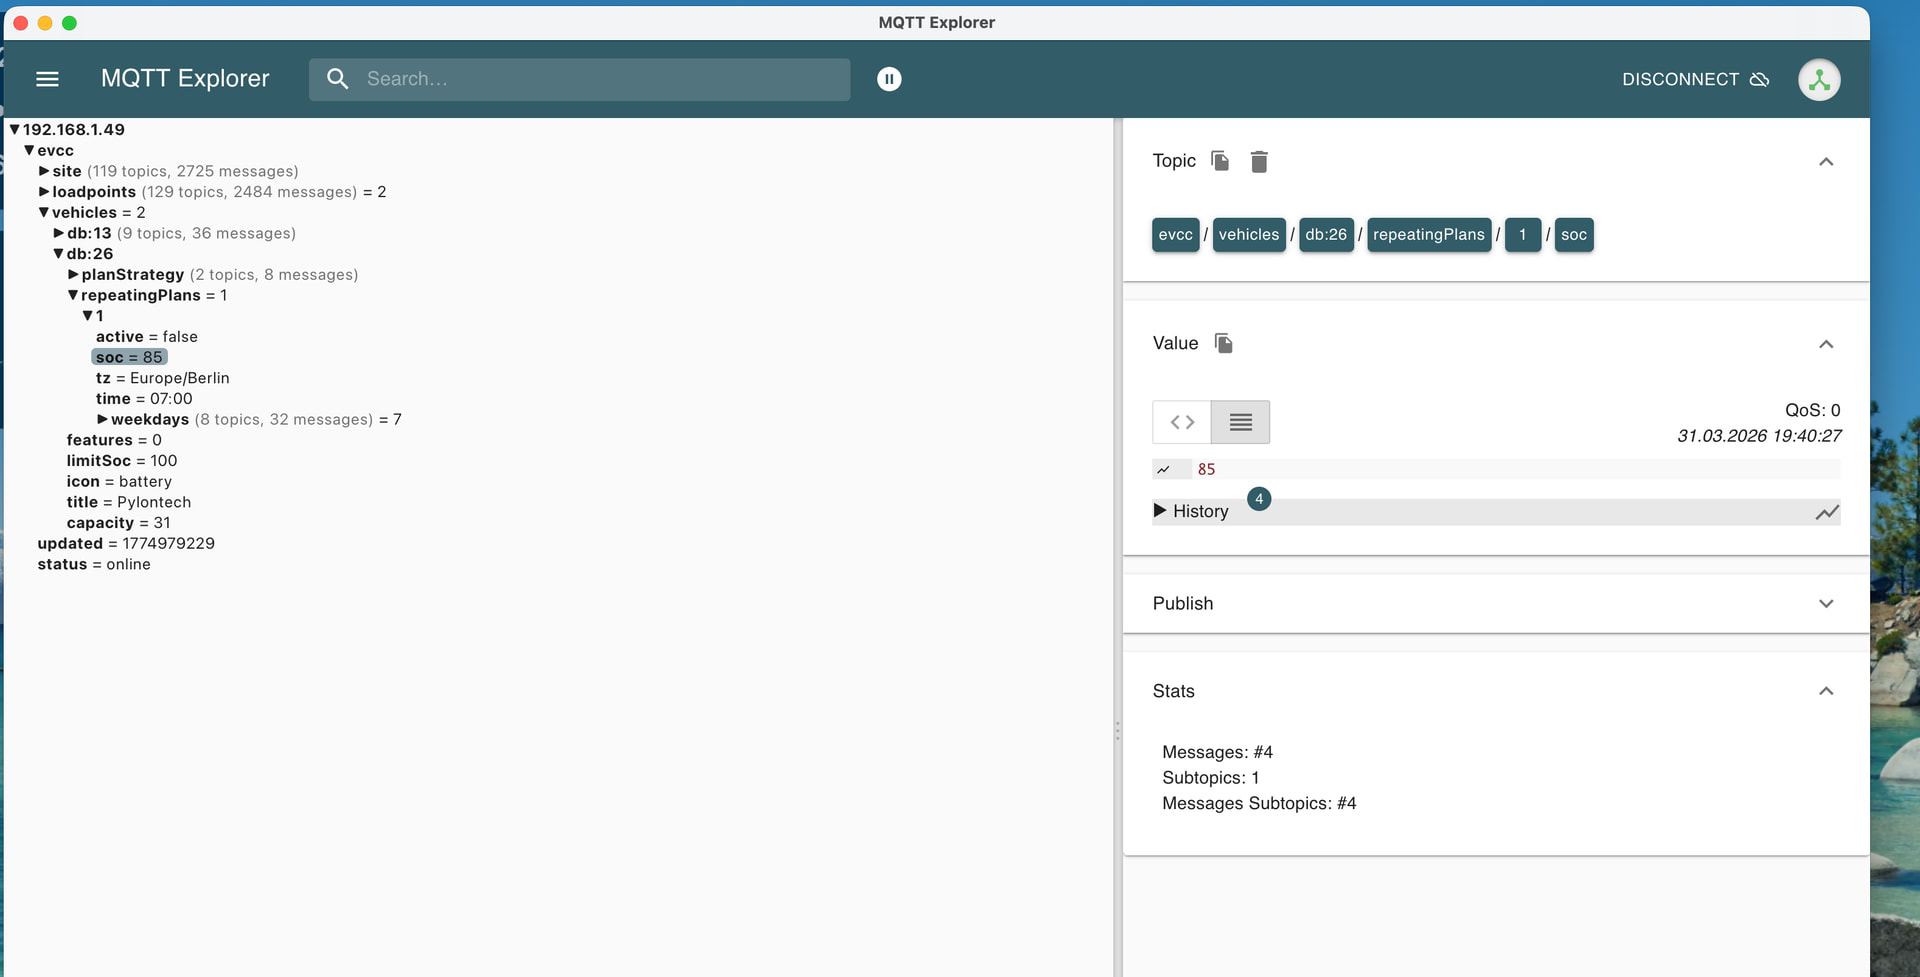This screenshot has width=1920, height=977.
Task: Expand the planStrategy tree node
Action: point(73,275)
